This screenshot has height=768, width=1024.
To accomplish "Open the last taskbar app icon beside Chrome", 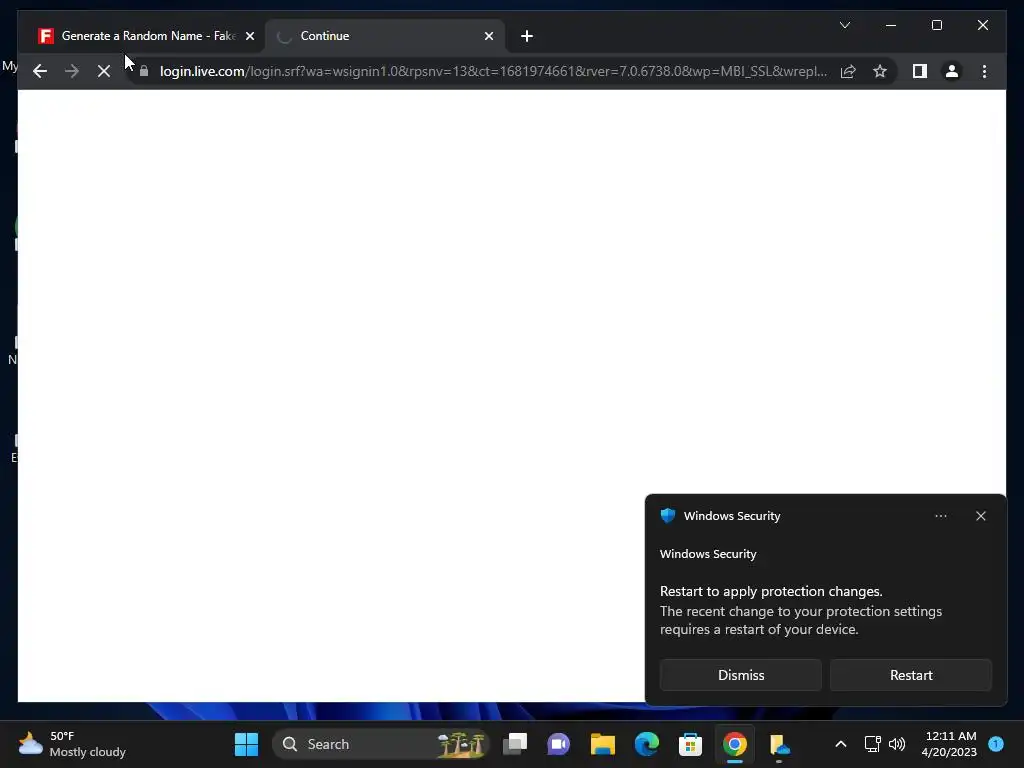I will coord(779,744).
